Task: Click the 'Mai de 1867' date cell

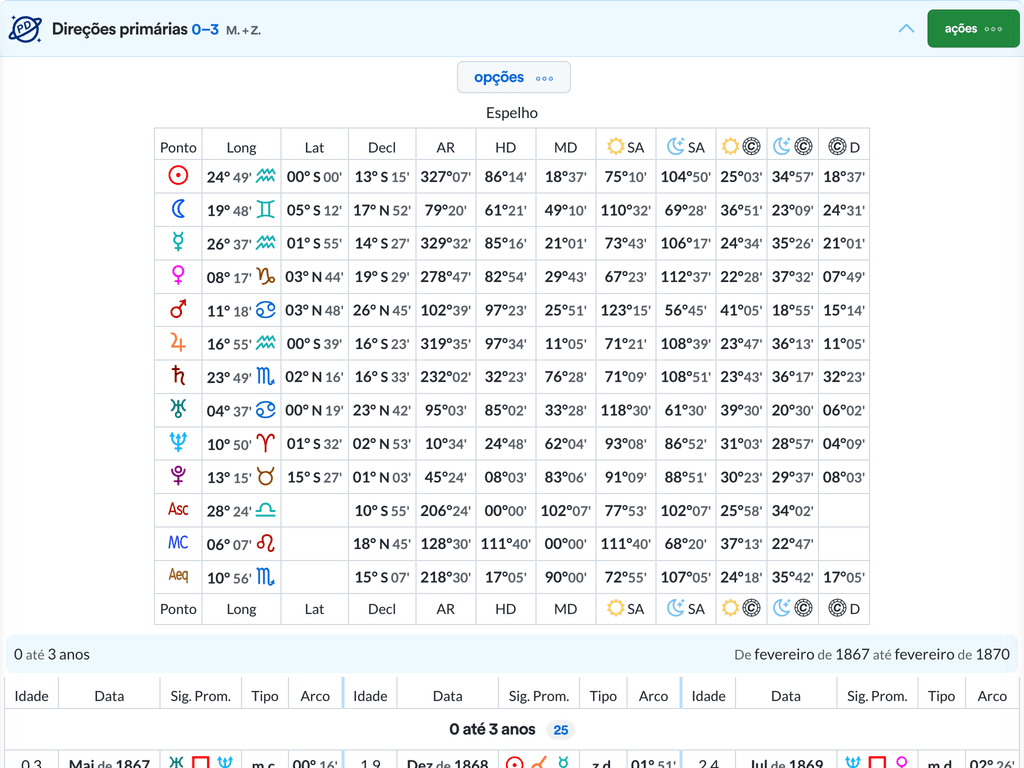Action: coord(109,763)
